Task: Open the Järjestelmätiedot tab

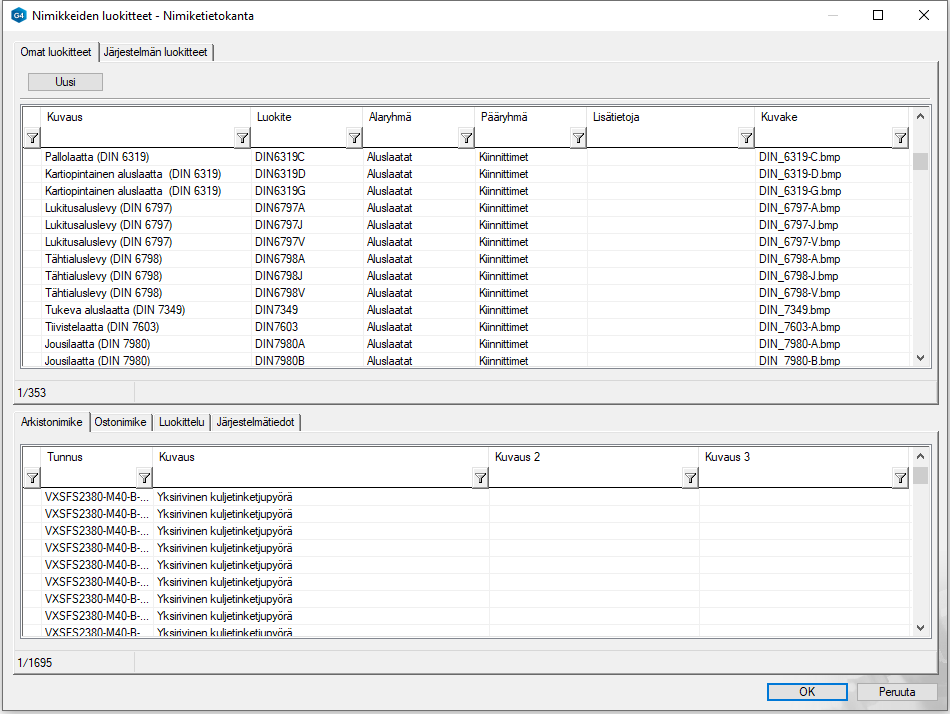Action: [255, 423]
